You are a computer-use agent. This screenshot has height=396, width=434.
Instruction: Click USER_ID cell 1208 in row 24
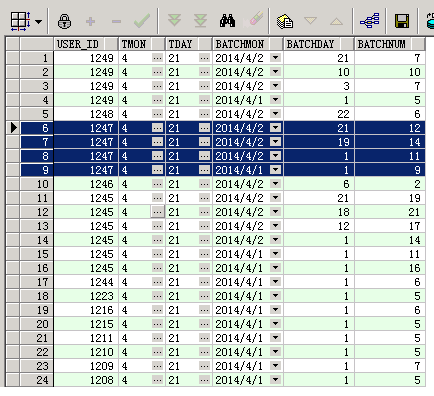click(x=86, y=380)
